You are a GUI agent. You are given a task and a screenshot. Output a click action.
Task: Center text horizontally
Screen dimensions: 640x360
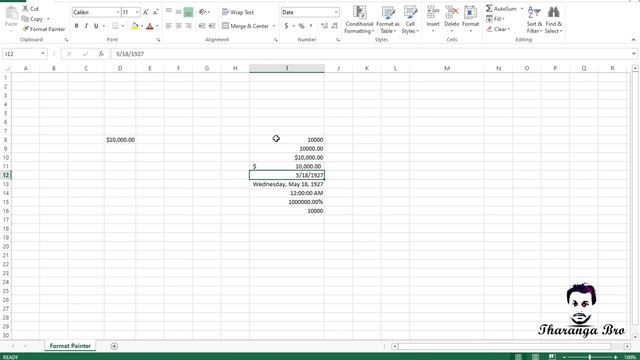pos(178,26)
